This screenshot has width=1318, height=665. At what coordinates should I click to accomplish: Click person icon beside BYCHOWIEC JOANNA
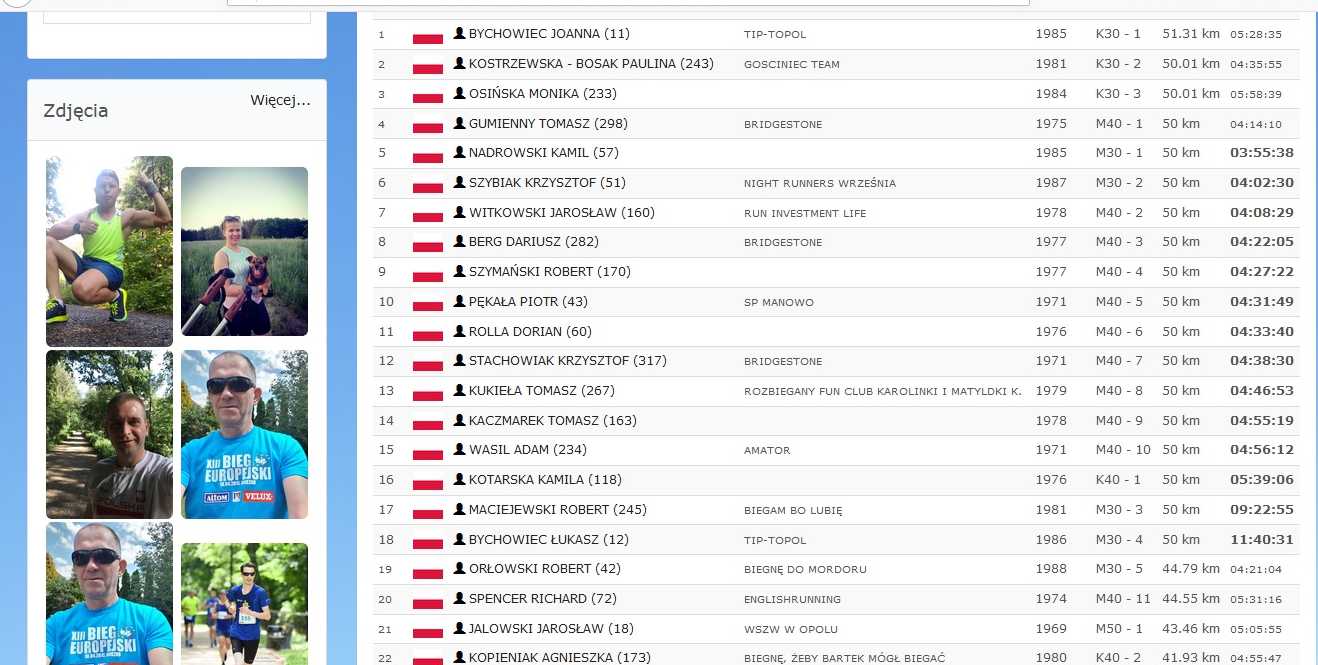(459, 34)
